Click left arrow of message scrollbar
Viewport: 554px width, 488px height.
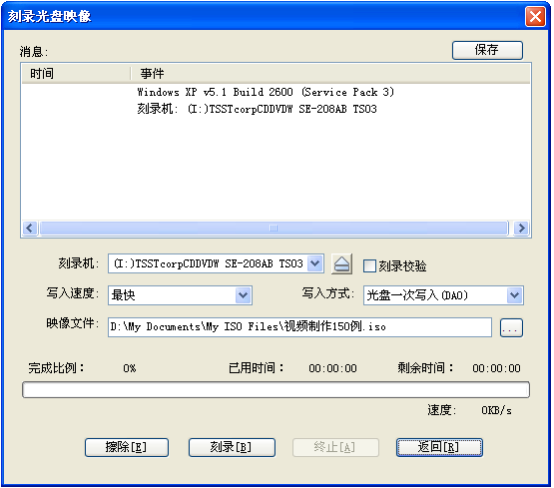tap(30, 228)
